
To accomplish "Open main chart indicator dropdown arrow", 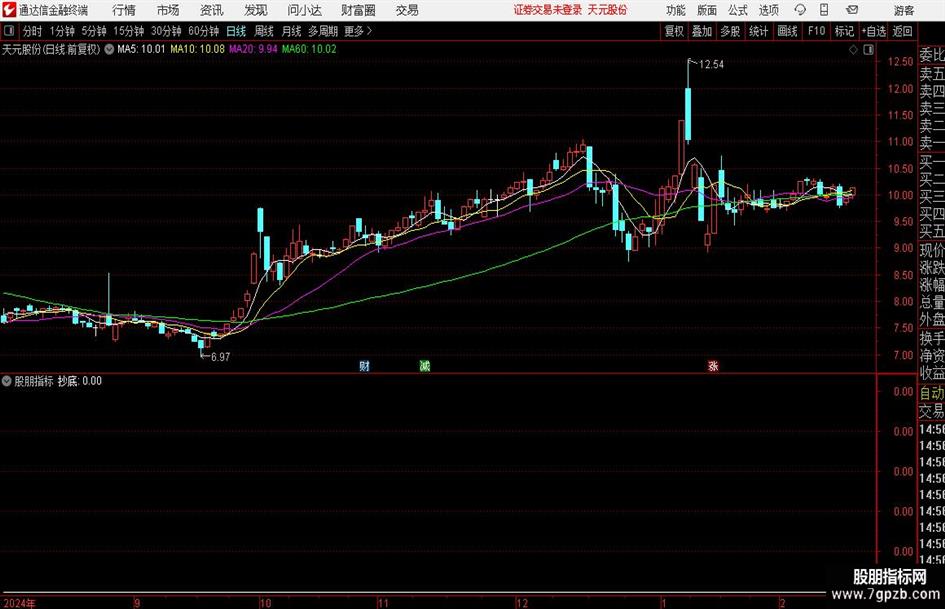I will (109, 49).
